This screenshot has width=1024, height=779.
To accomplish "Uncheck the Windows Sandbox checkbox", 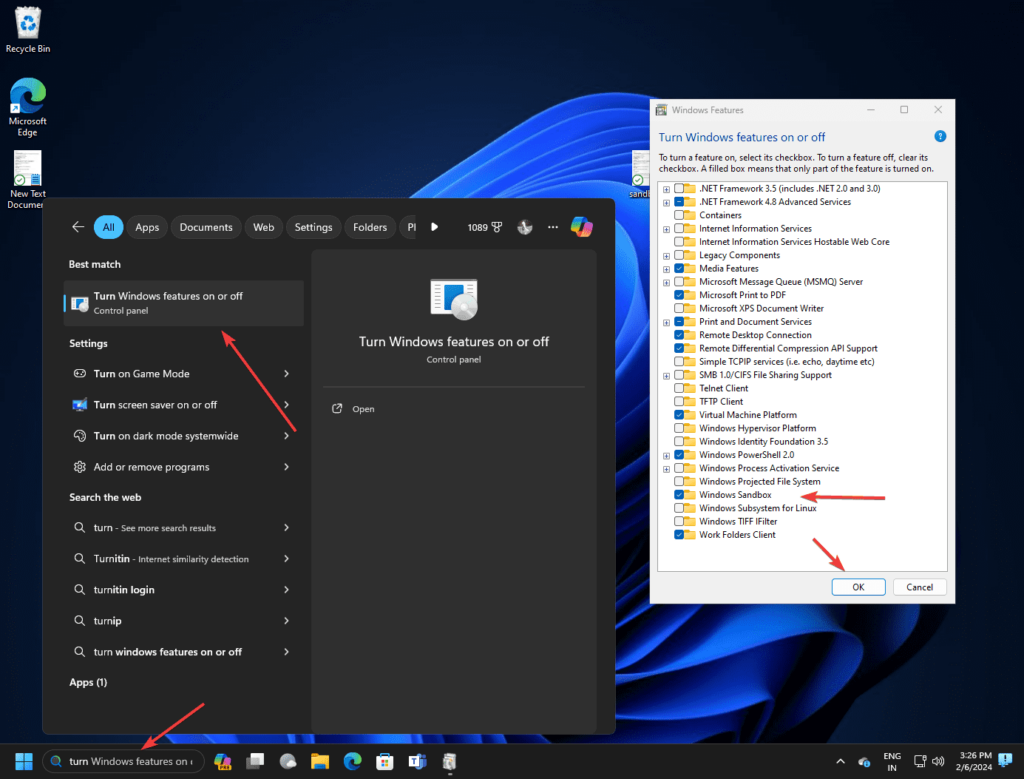I will pos(679,495).
